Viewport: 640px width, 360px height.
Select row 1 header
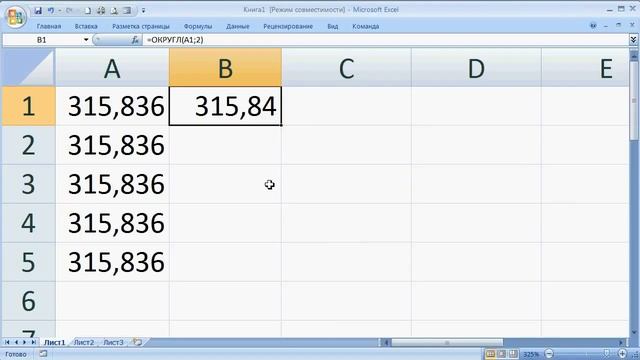[x=29, y=106]
